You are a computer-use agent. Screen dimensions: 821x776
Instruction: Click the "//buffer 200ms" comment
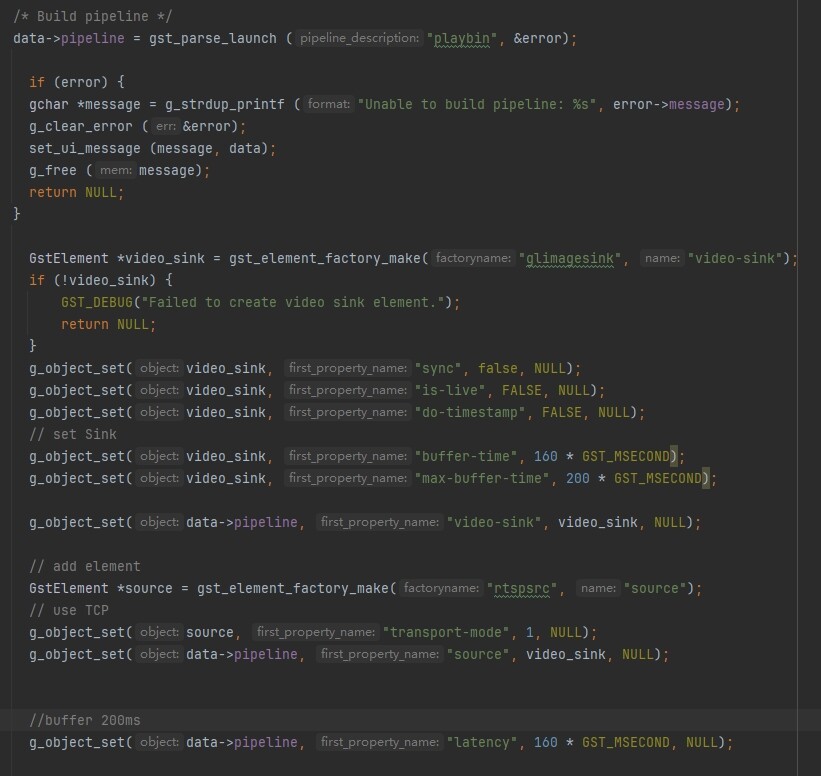(x=85, y=720)
